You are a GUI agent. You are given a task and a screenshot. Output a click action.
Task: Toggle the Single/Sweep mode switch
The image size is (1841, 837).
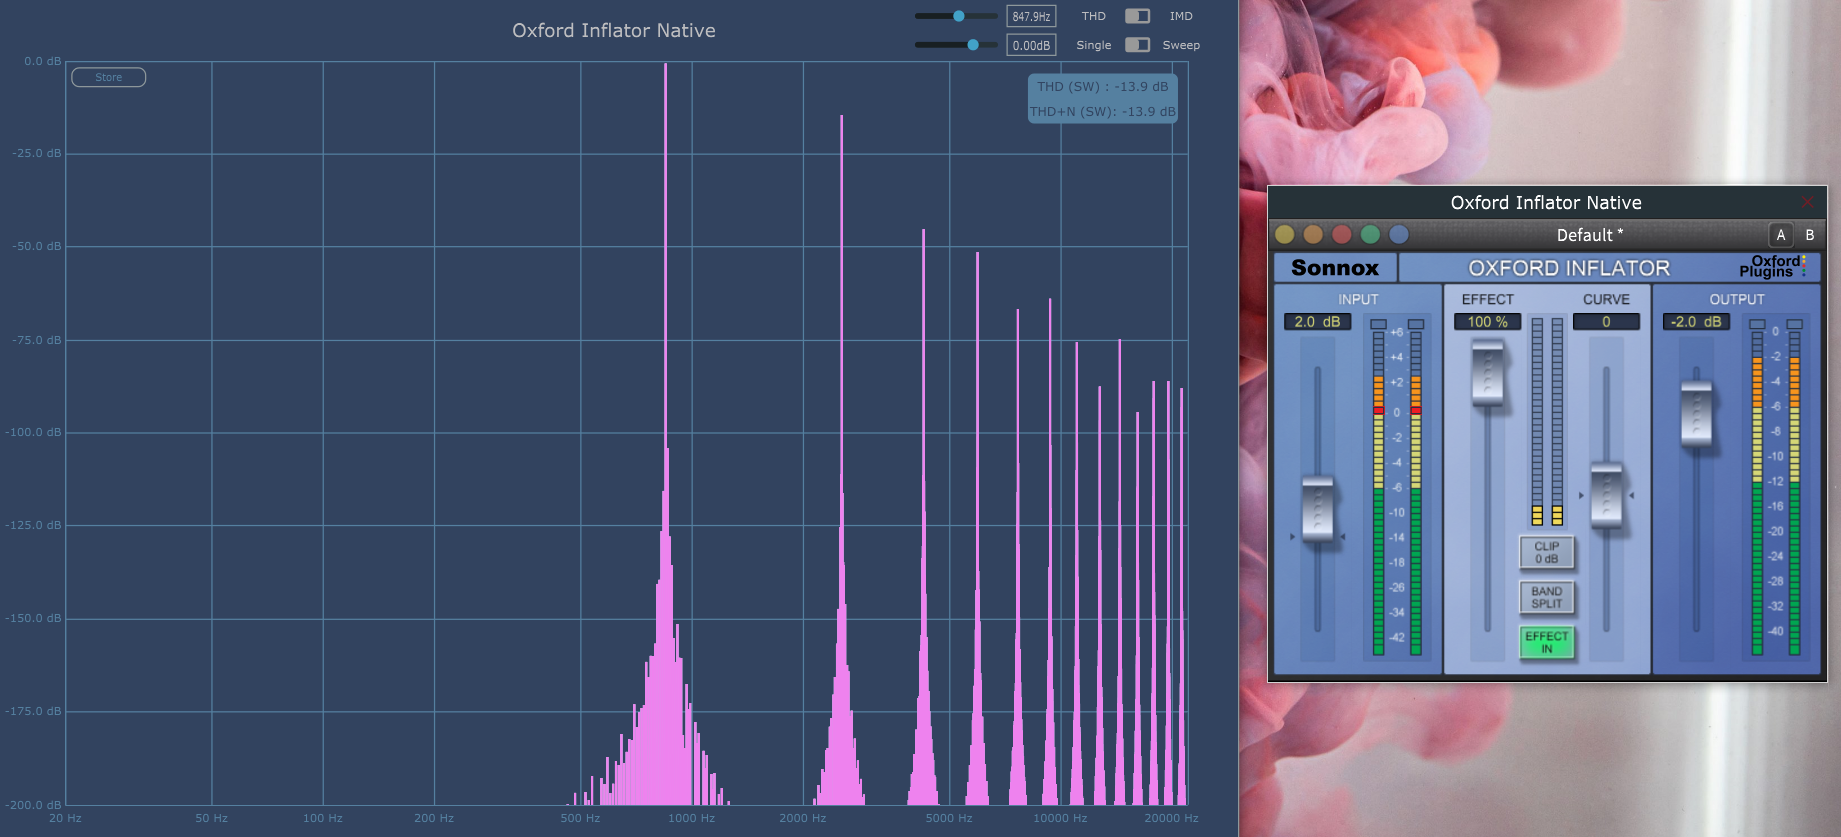pyautogui.click(x=1137, y=45)
